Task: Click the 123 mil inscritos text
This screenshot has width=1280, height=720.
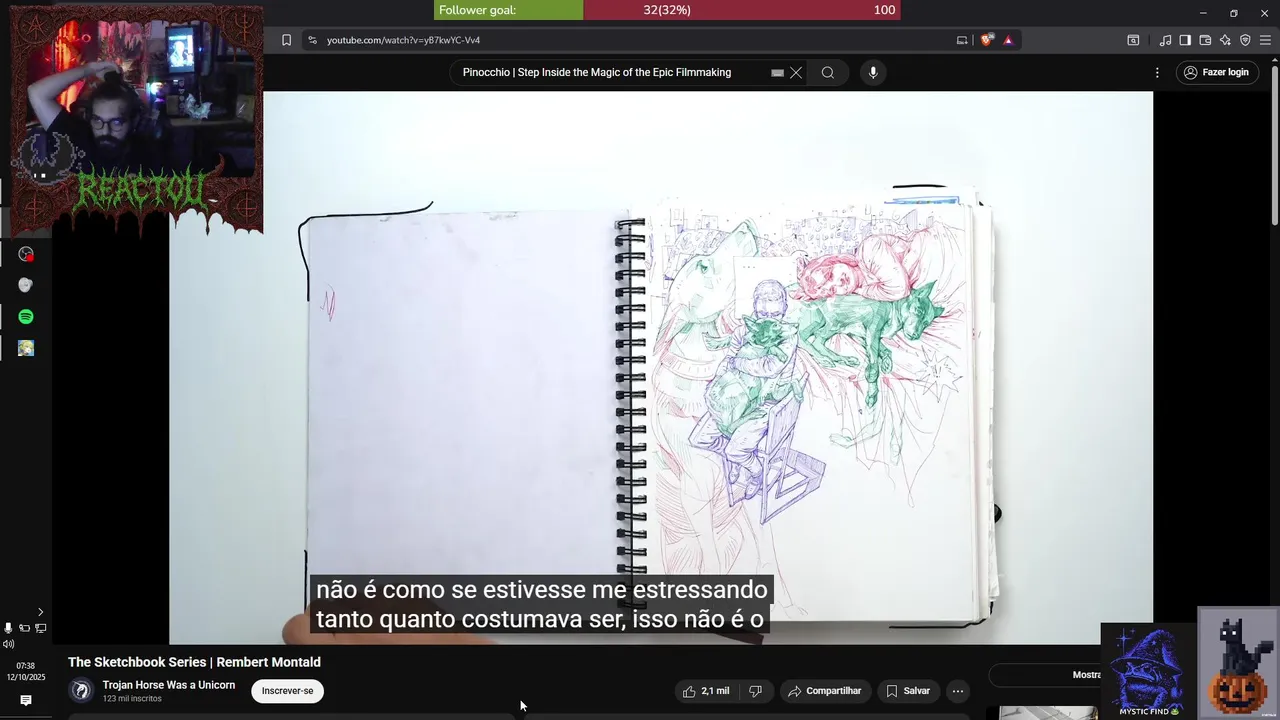Action: point(132,699)
